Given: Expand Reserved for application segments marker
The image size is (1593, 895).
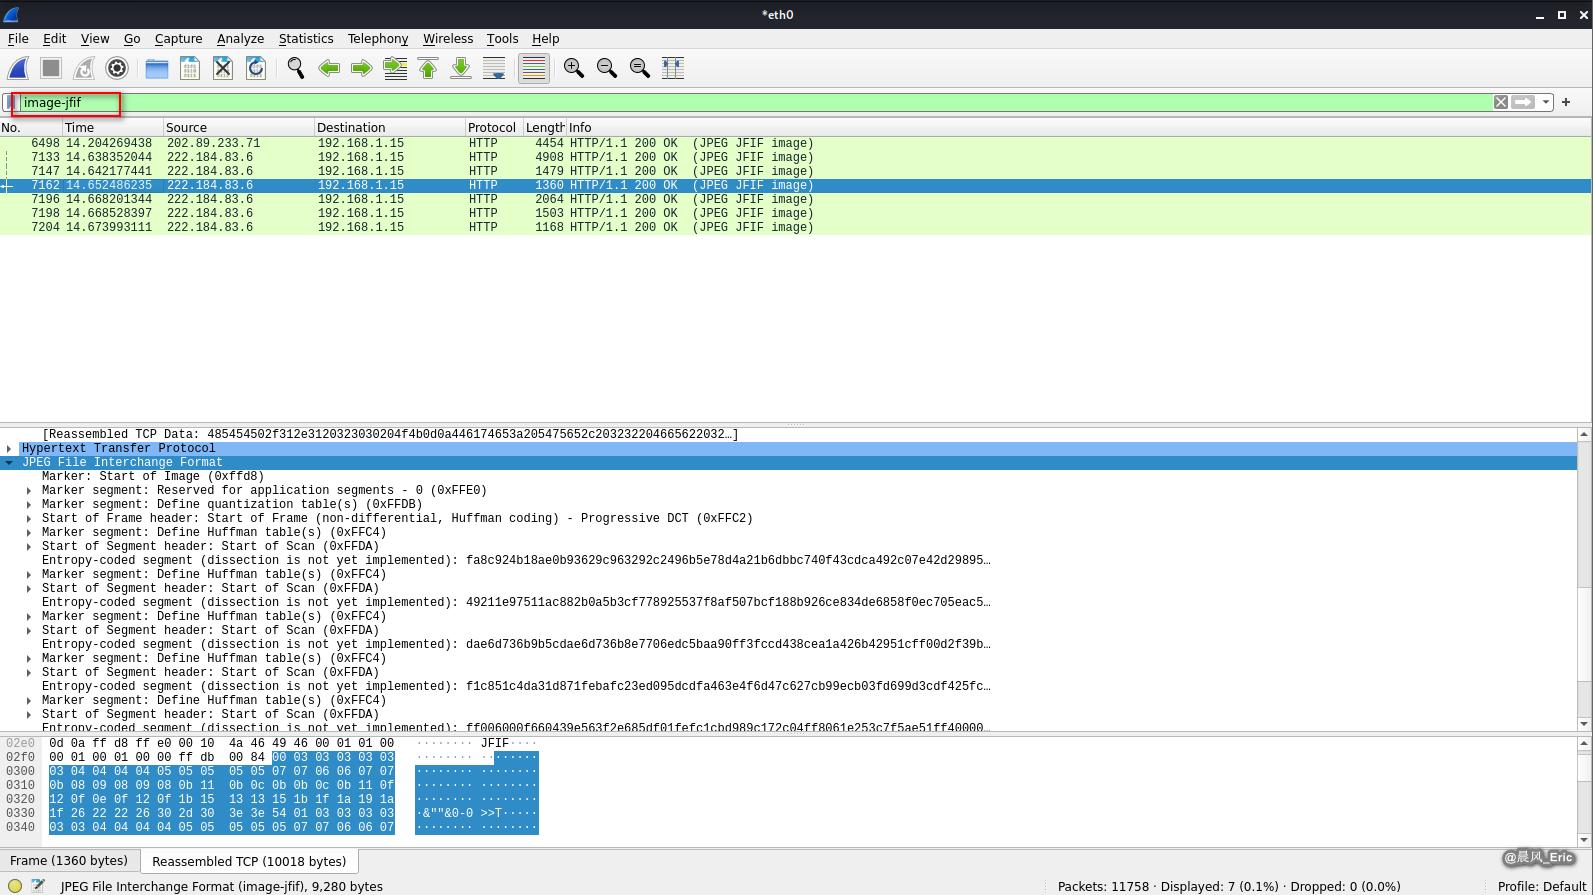Looking at the screenshot, I should coord(29,490).
